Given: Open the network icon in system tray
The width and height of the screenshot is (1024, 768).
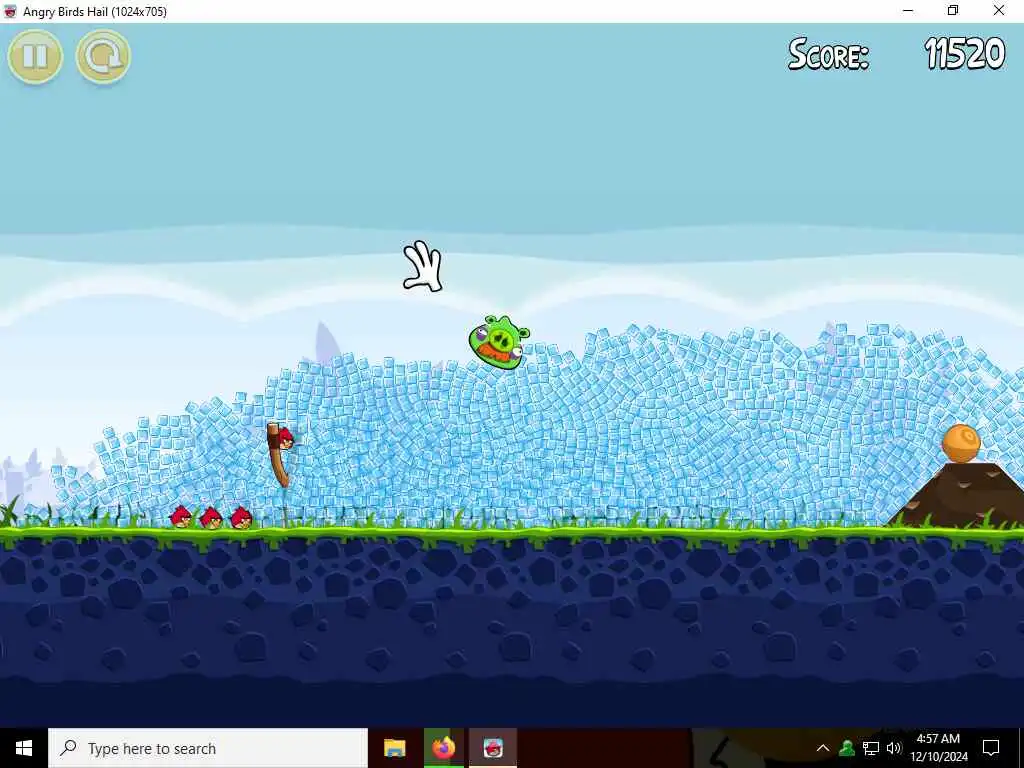Looking at the screenshot, I should tap(871, 748).
